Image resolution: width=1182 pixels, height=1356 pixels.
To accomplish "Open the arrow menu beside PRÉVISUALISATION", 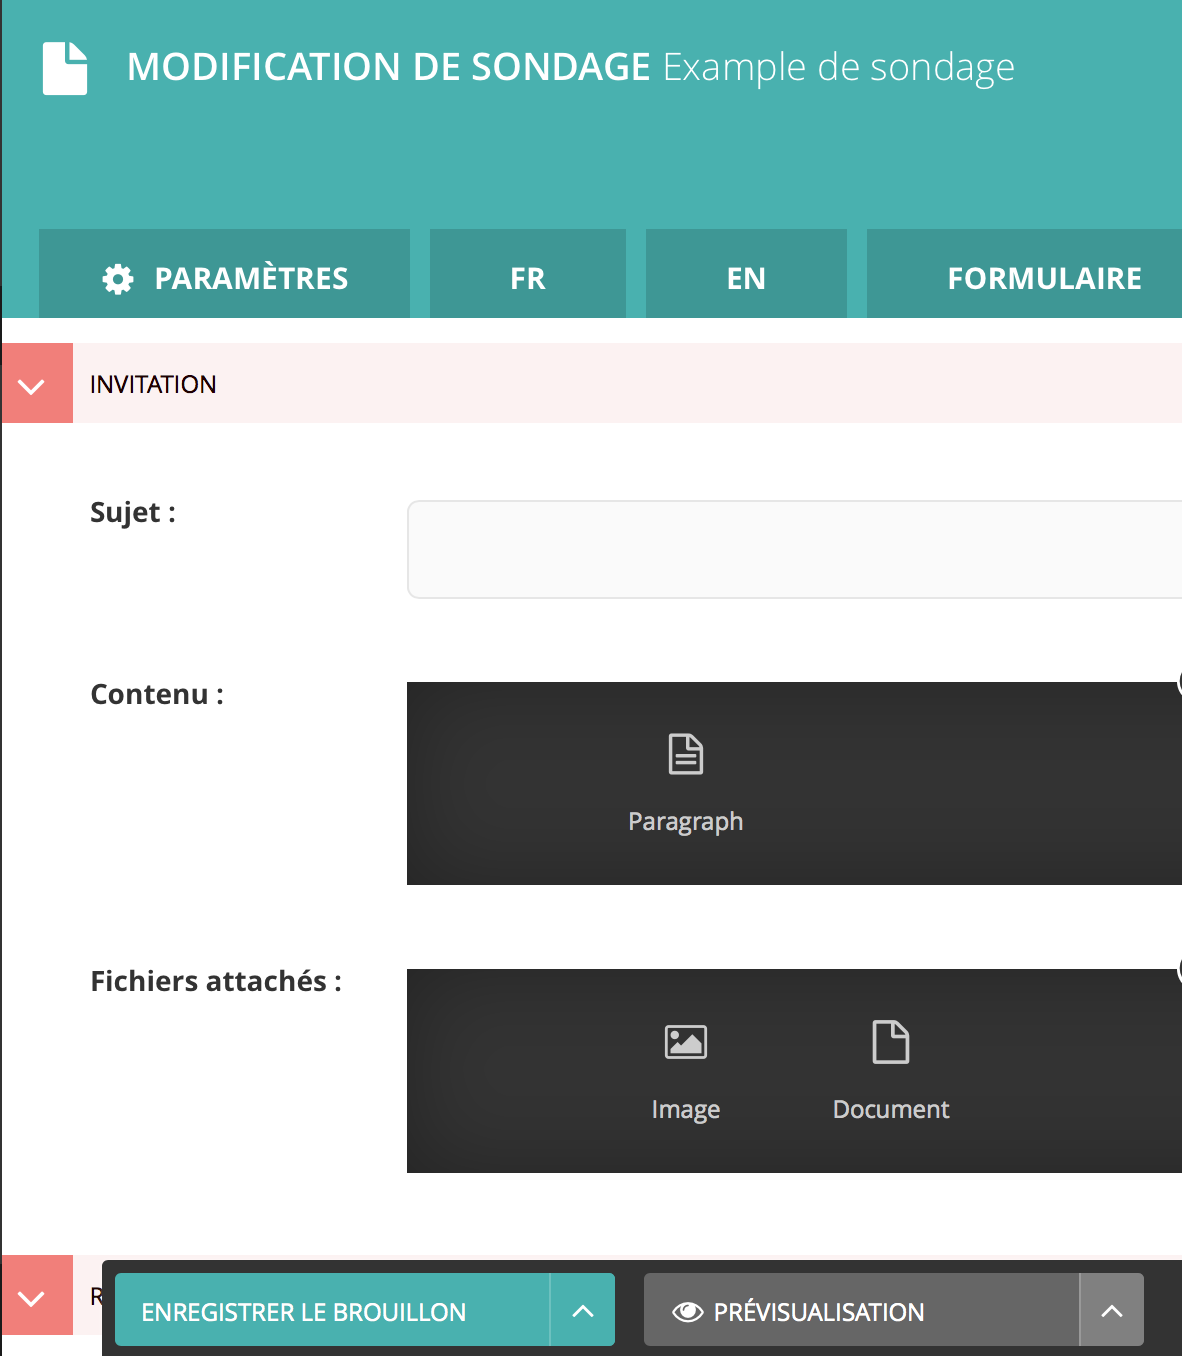I will pos(1112,1311).
